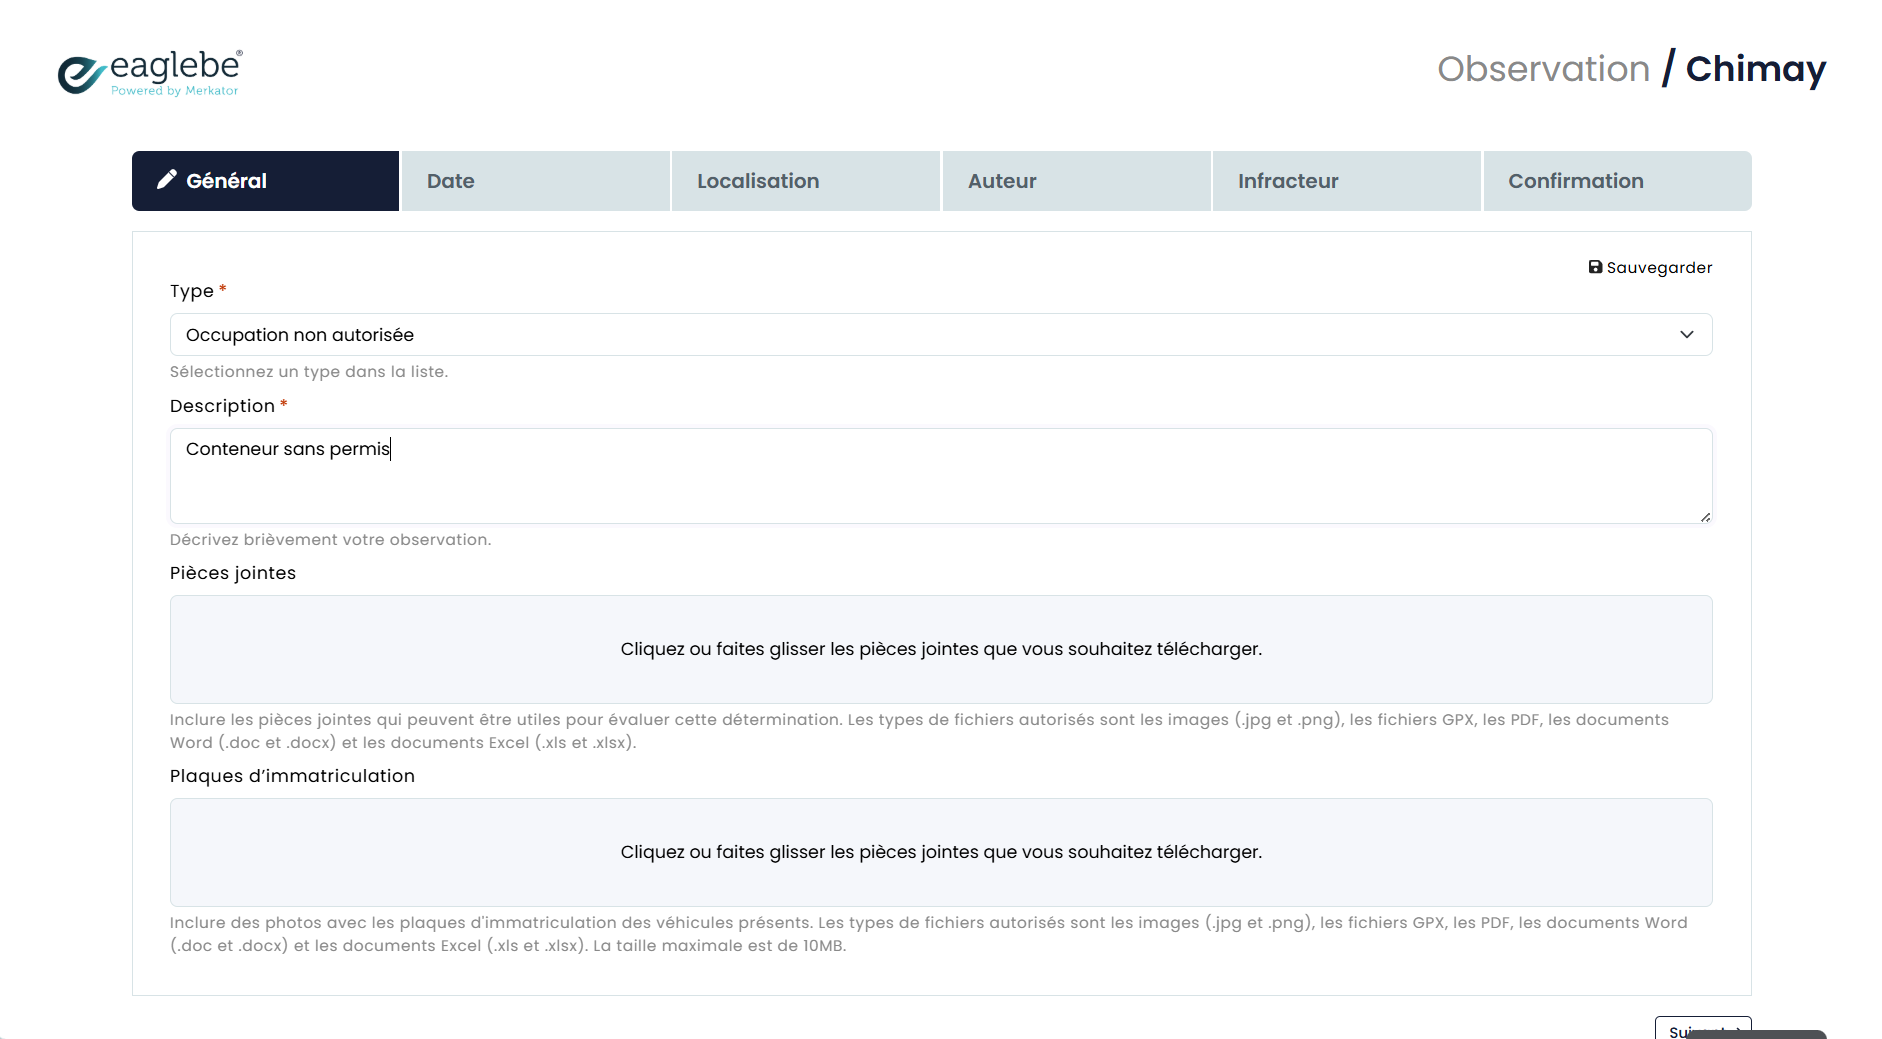Select the Infracteur tab
The width and height of the screenshot is (1882, 1039).
coord(1347,181)
